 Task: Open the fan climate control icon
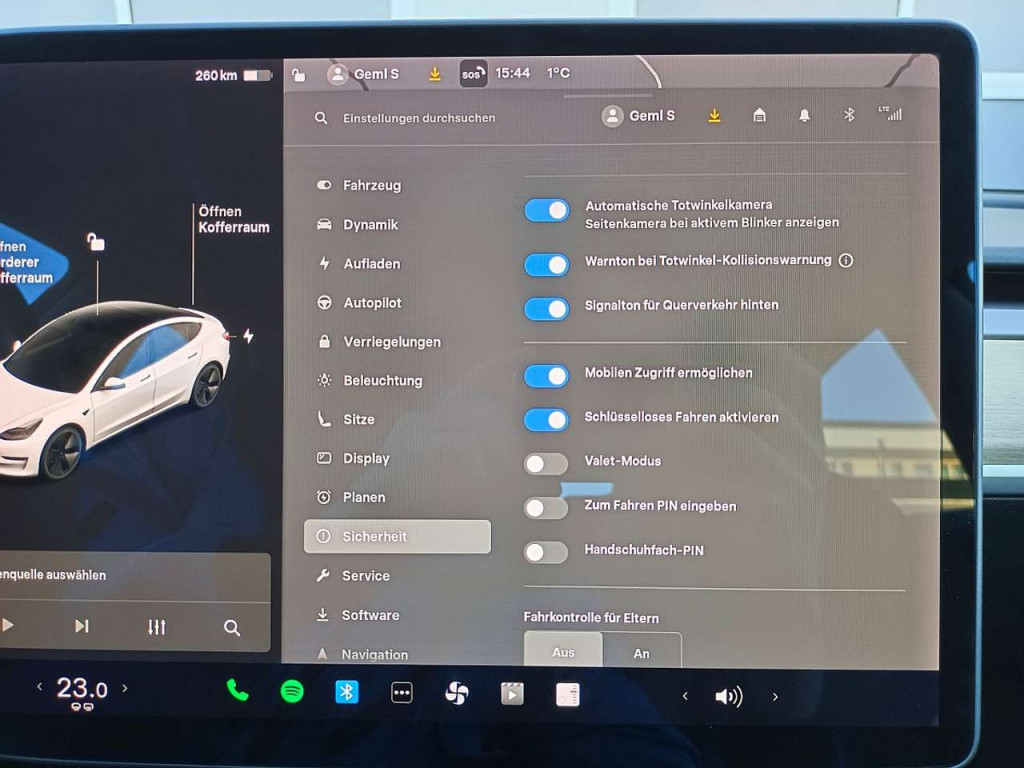coord(456,694)
